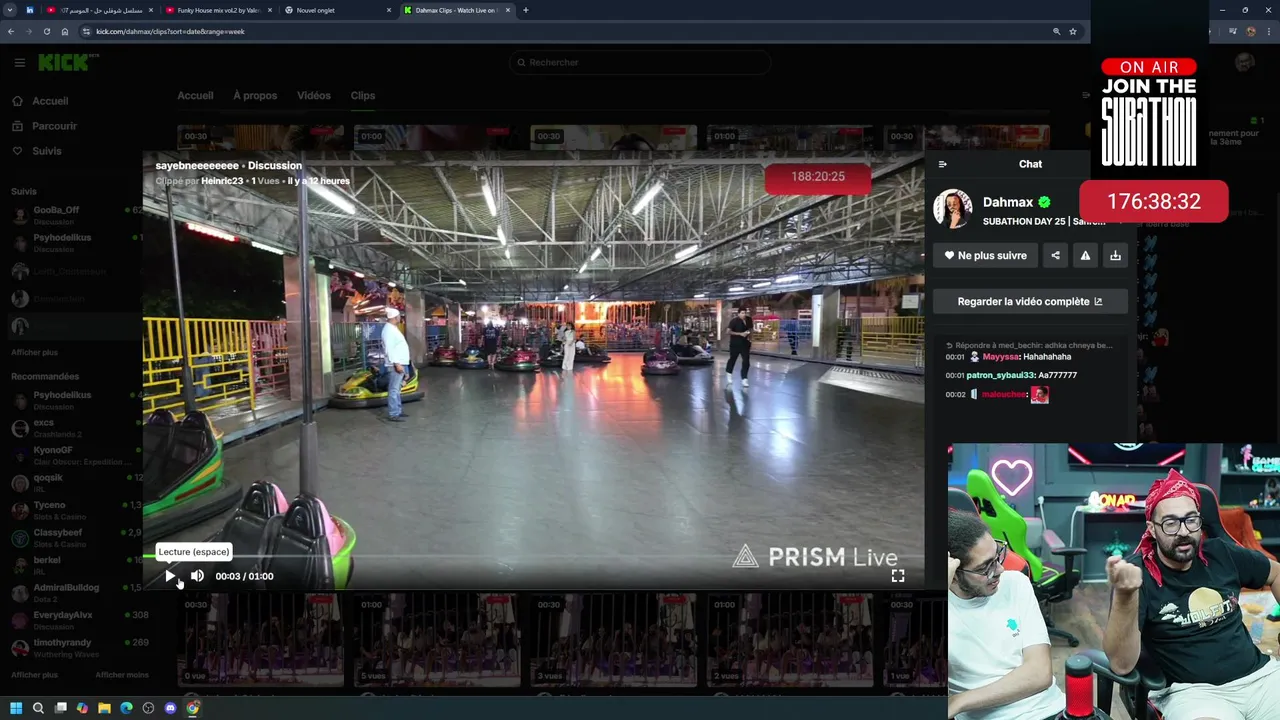Open Task View from taskbar

pyautogui.click(x=60, y=708)
